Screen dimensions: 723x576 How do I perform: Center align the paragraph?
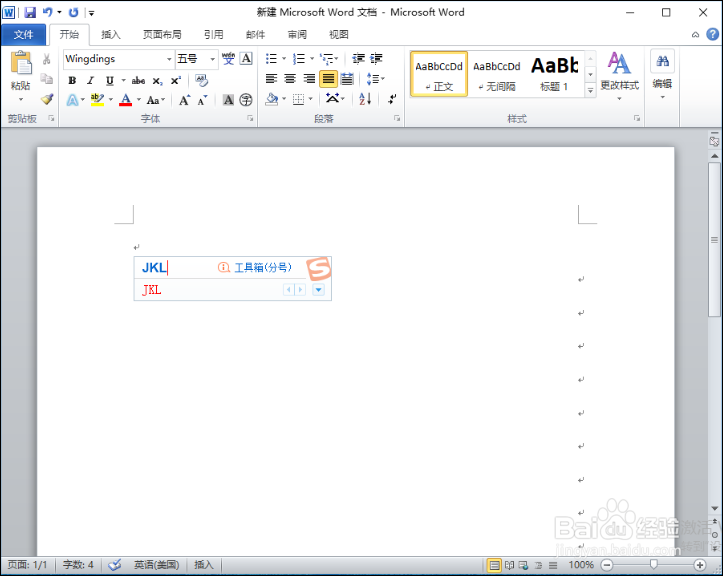click(x=290, y=79)
